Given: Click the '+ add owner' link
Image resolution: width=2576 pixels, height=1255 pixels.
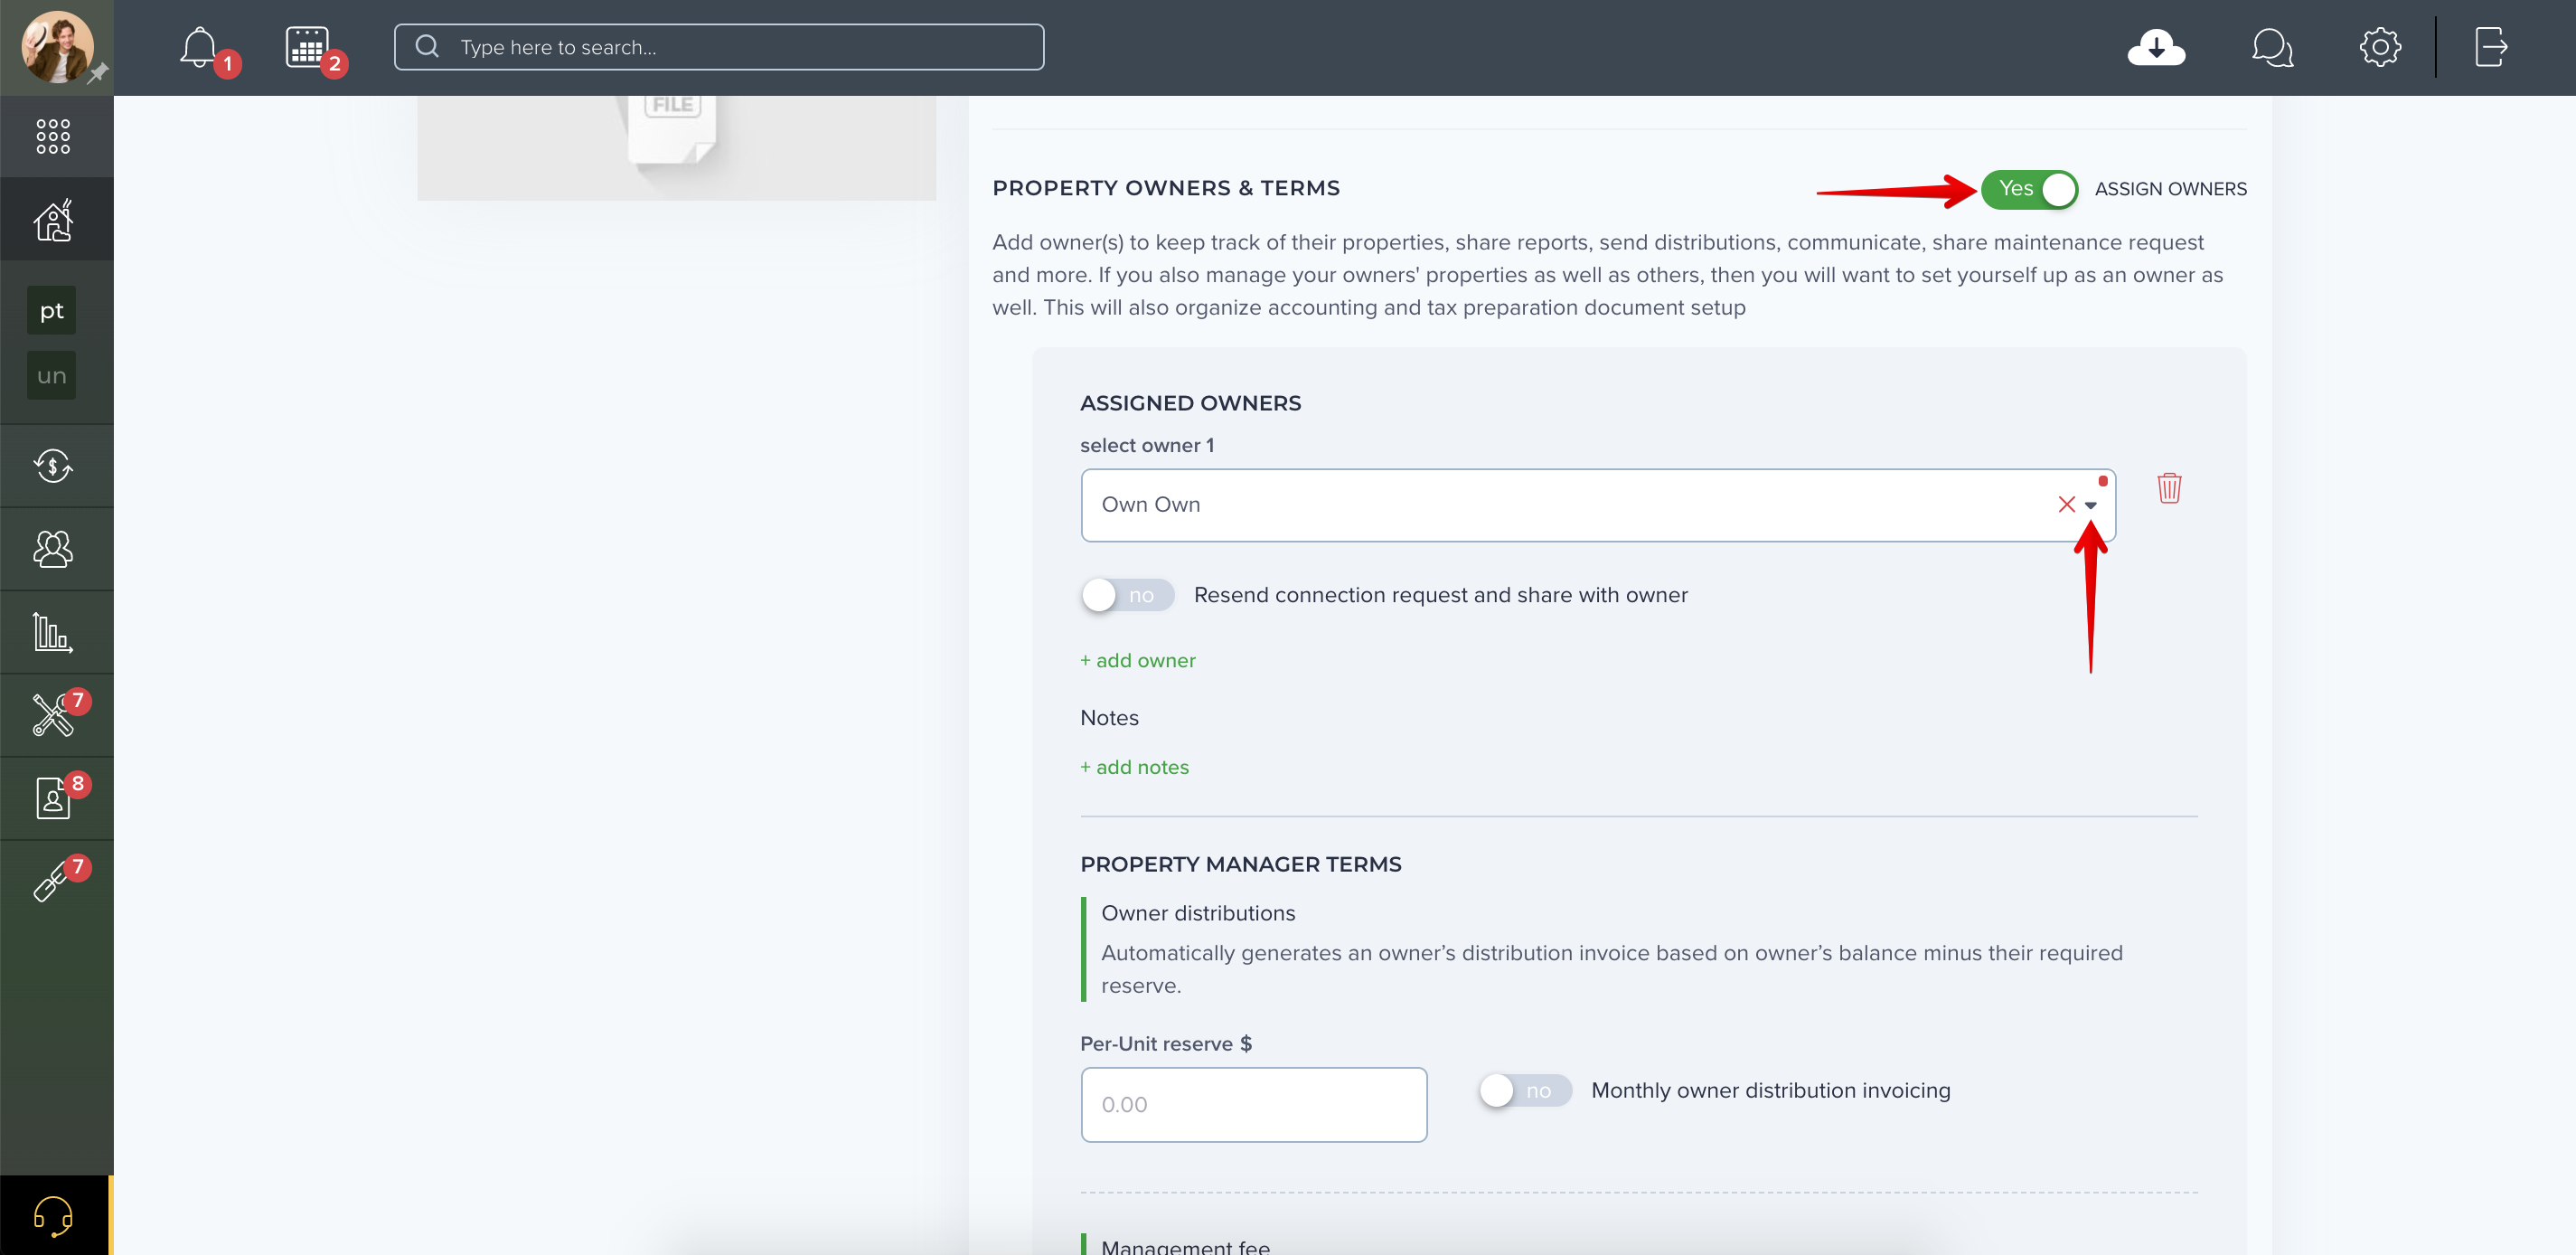Looking at the screenshot, I should pos(1138,661).
